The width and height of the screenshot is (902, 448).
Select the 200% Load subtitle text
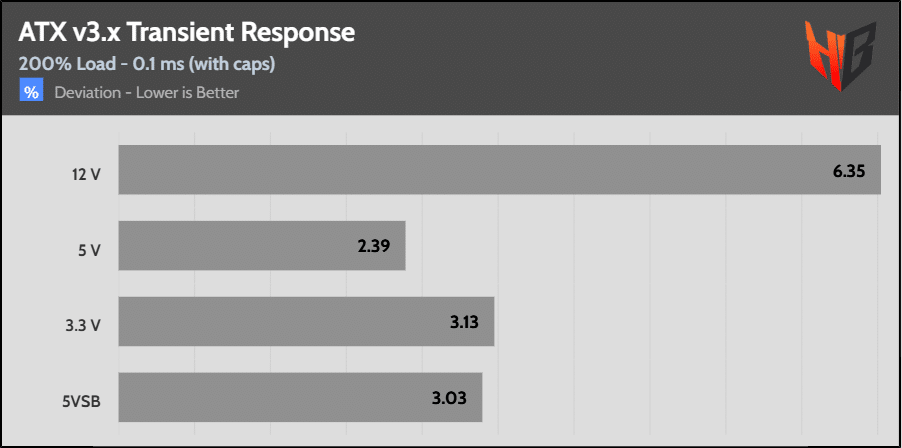click(147, 63)
